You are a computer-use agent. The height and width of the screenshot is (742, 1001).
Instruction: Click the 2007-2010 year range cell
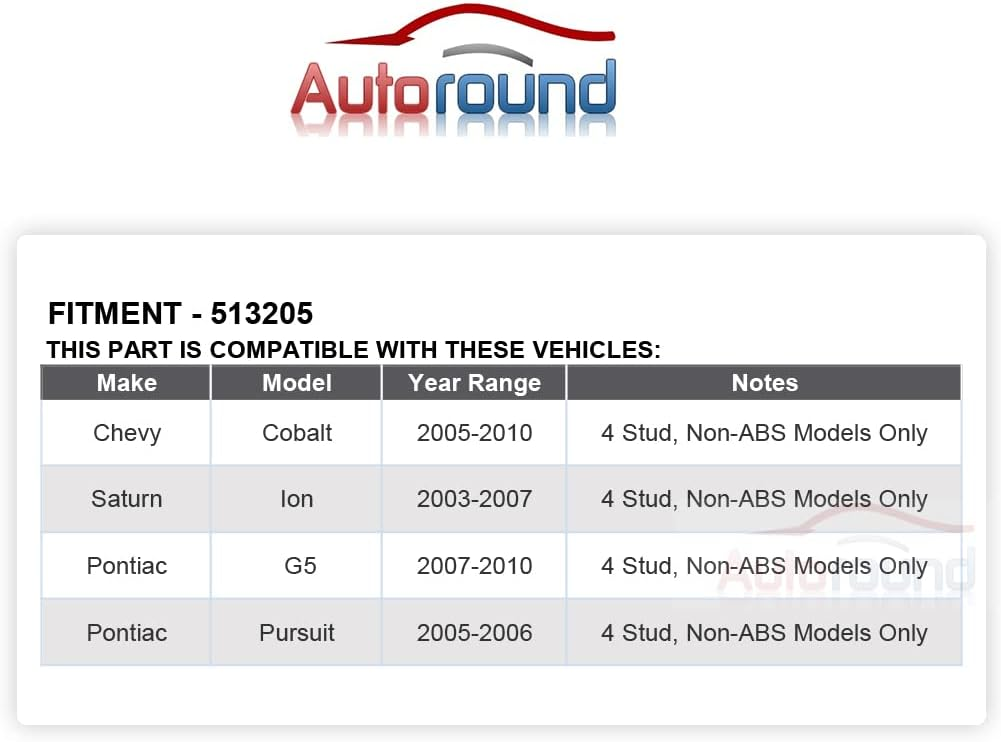tap(474, 566)
